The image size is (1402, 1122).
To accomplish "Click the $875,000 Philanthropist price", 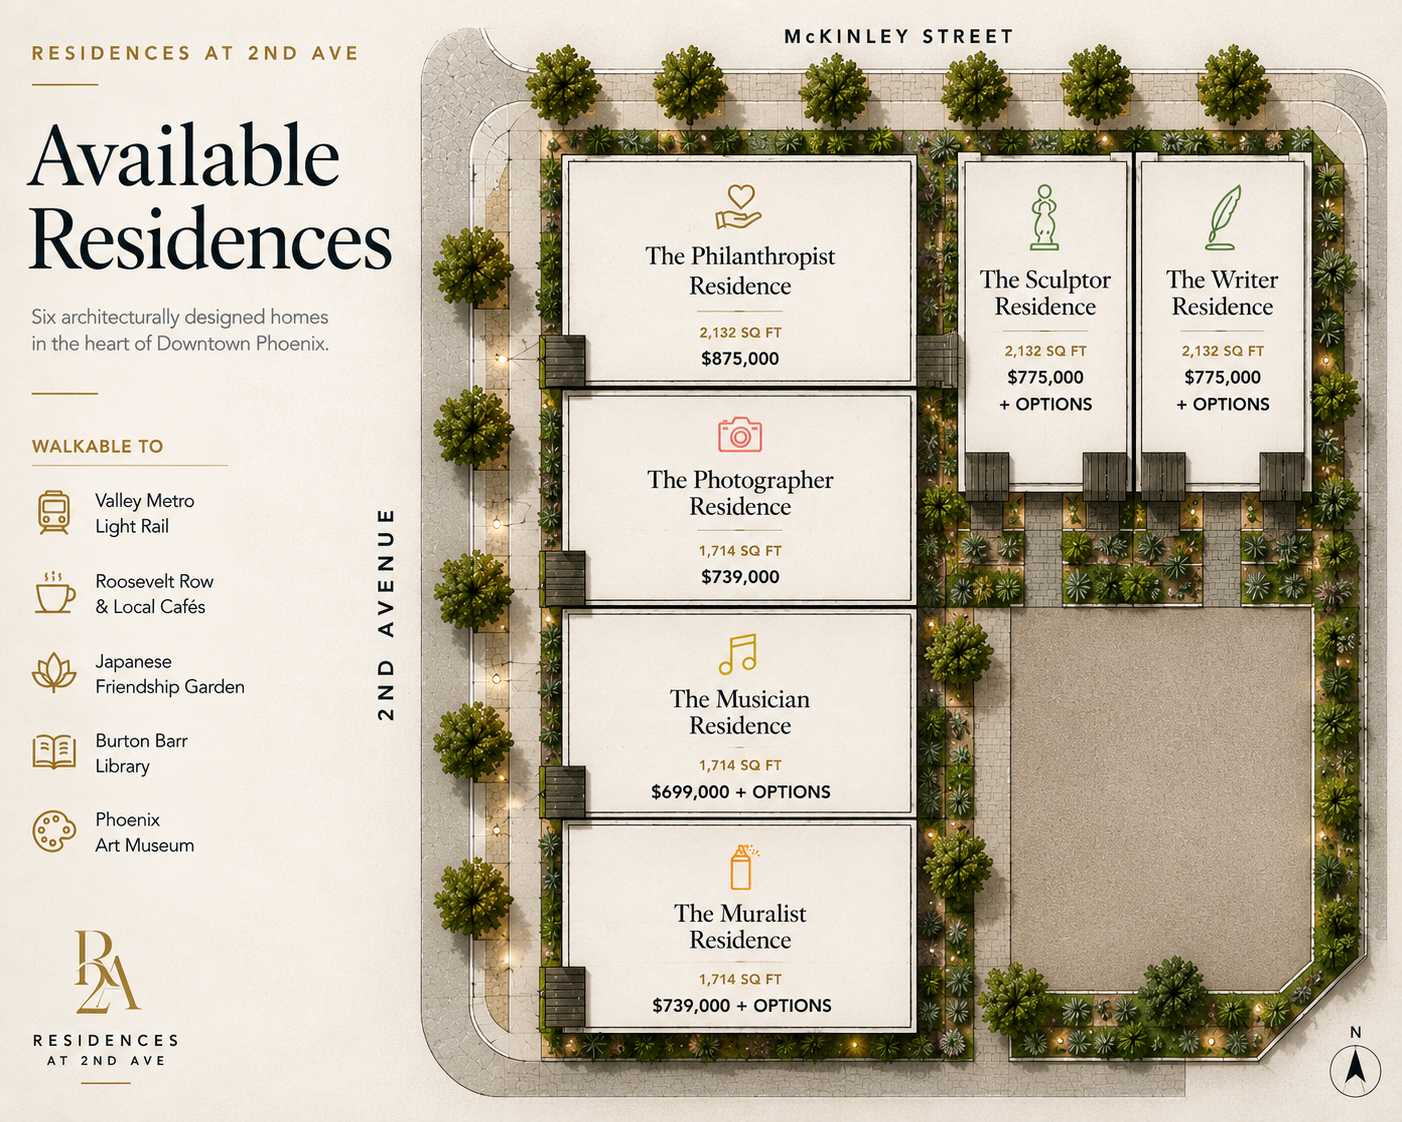I will (740, 358).
